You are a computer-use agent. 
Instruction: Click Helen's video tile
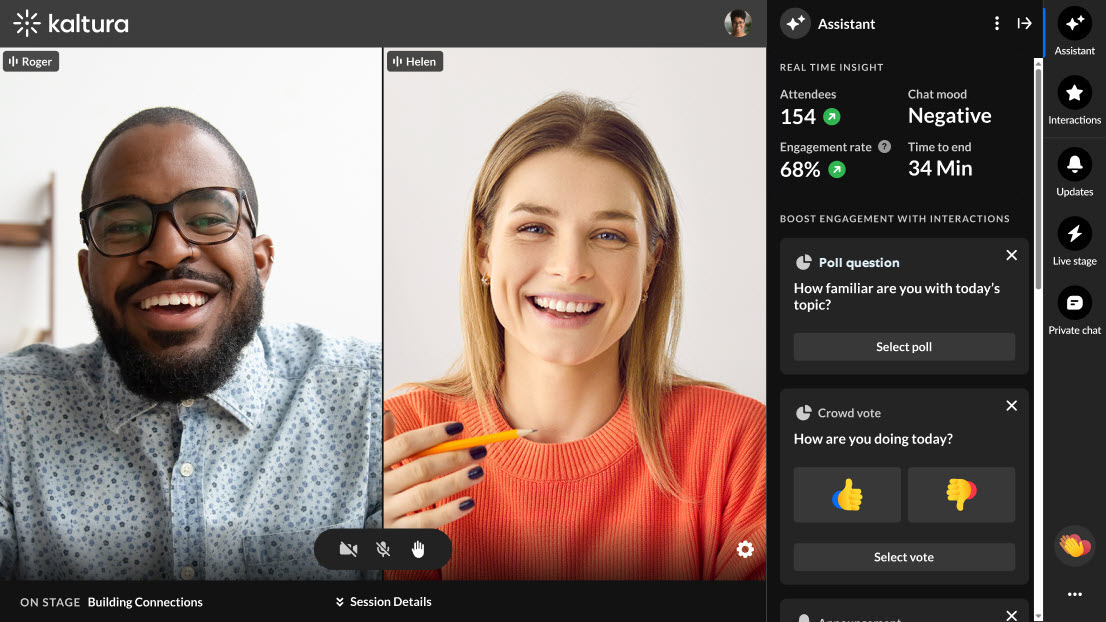pyautogui.click(x=575, y=314)
